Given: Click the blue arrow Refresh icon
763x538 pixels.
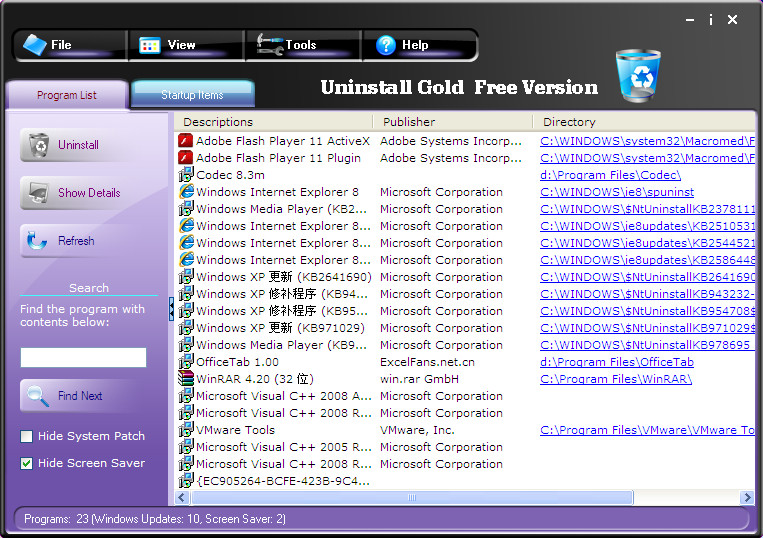Looking at the screenshot, I should (x=36, y=241).
